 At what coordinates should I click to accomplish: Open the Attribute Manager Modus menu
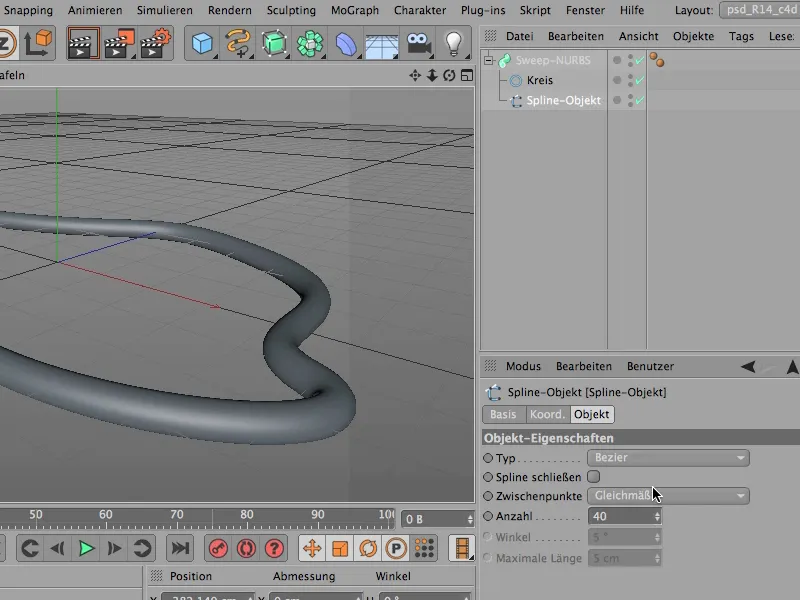(523, 366)
